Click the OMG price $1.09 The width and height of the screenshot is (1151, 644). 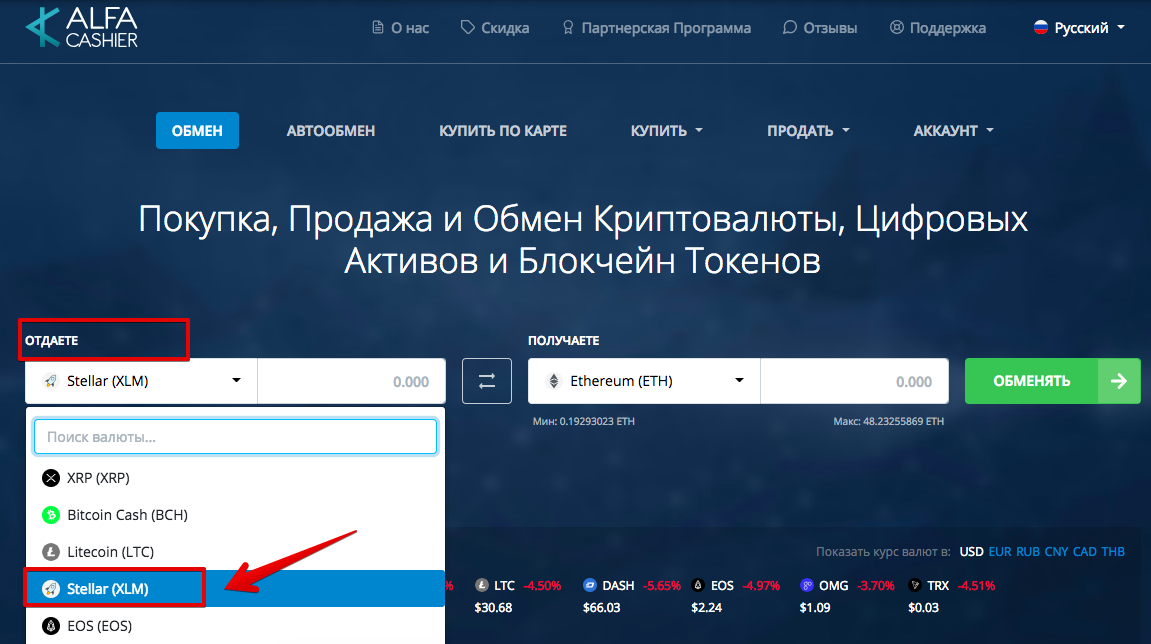(815, 608)
